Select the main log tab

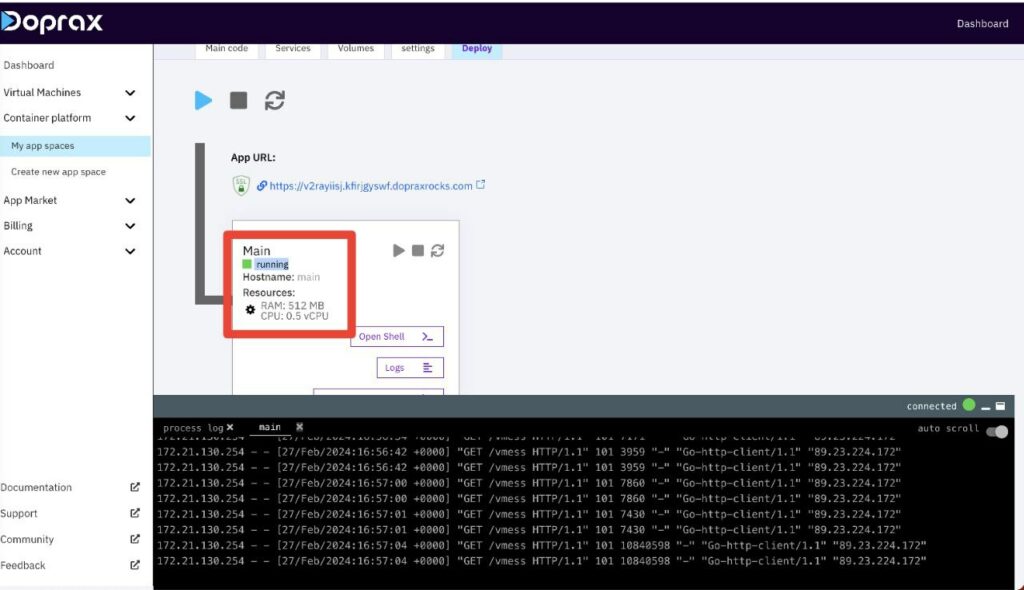270,427
